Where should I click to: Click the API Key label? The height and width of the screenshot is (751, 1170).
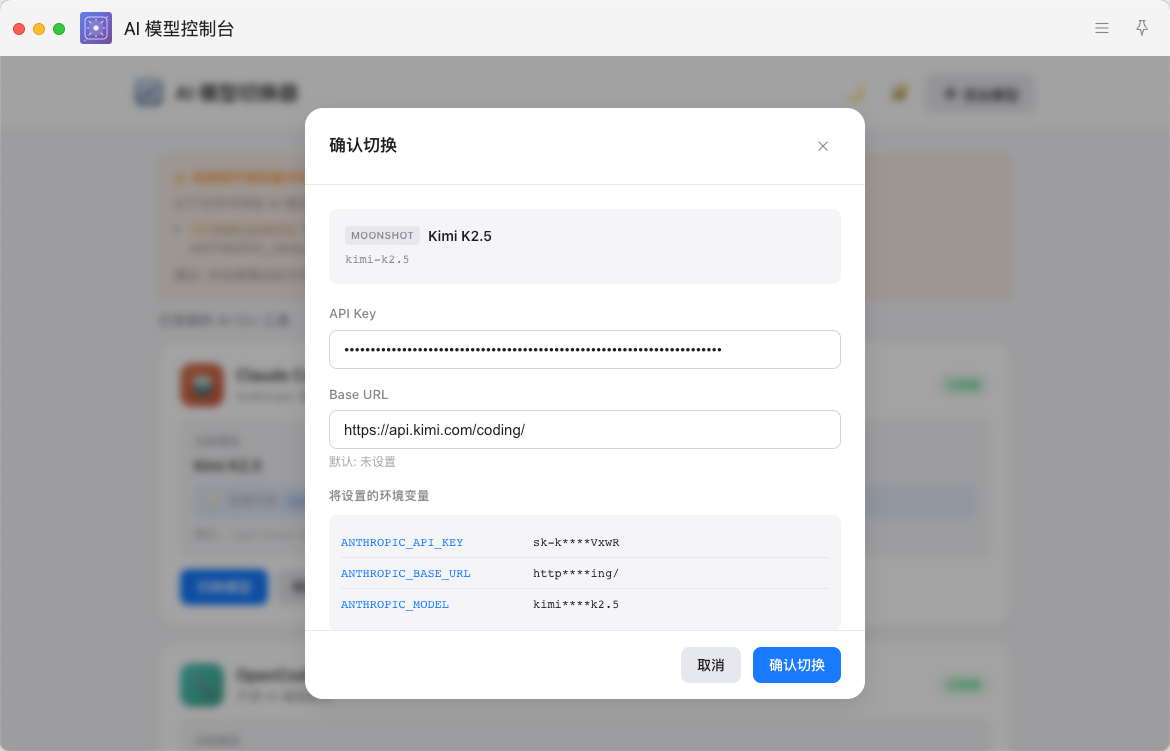click(x=352, y=314)
